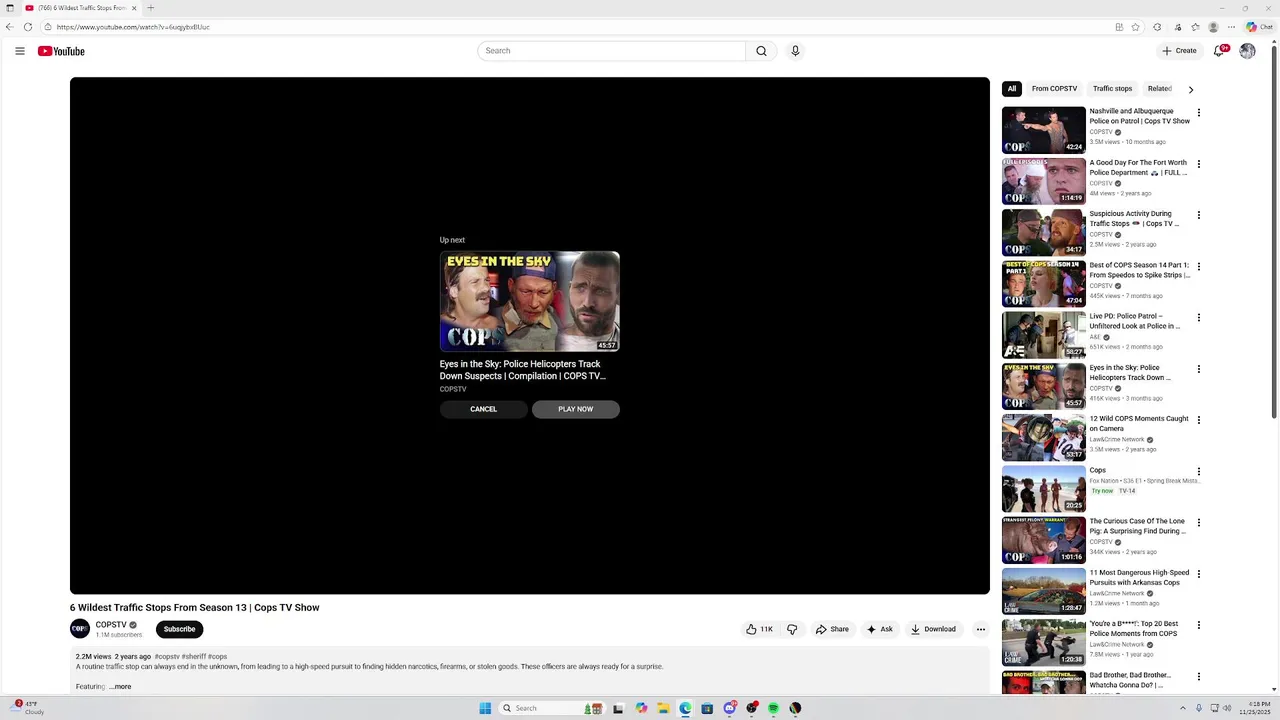Screen dimensions: 1280x720
Task: Open the YouTube account avatar menu
Action: click(x=1247, y=51)
